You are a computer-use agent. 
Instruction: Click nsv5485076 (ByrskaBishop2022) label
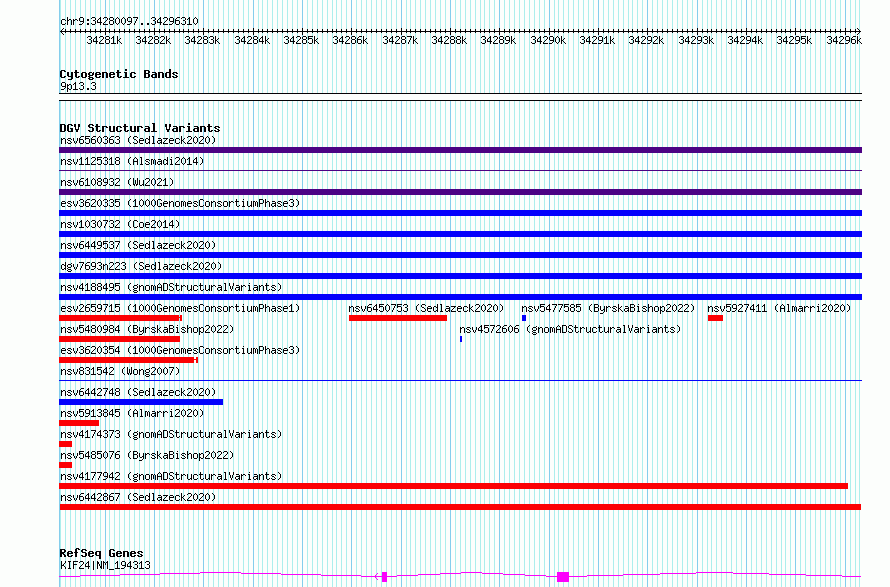click(147, 455)
